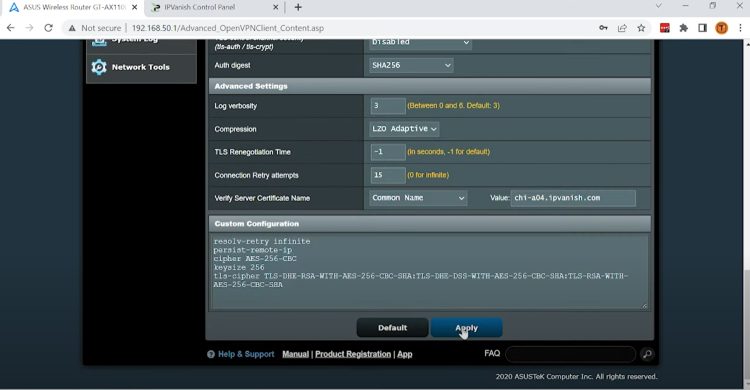Open the Product Registration link
The image size is (750, 390).
click(353, 354)
